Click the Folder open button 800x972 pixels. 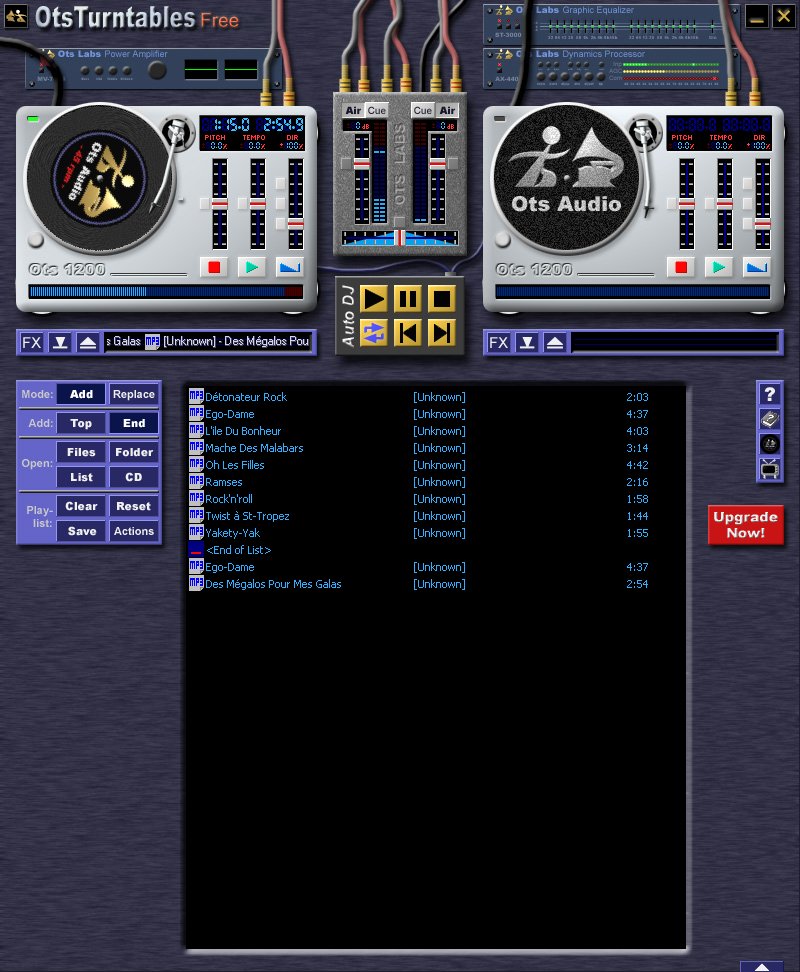point(134,453)
